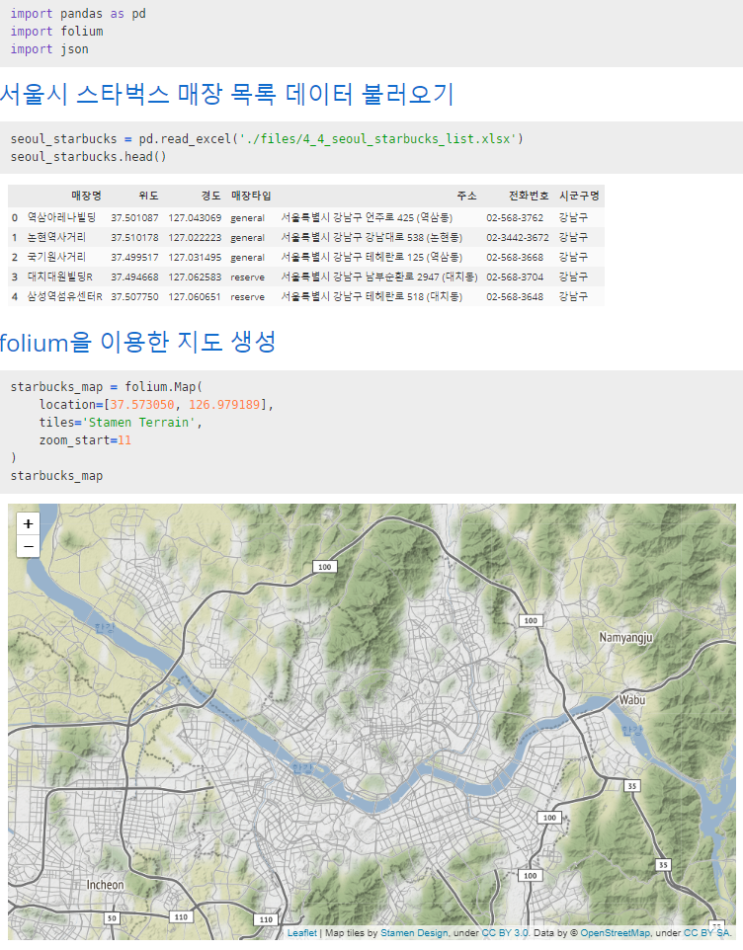Click longitude value 127.062583
Screen dimensions: 743x950
click(x=195, y=277)
